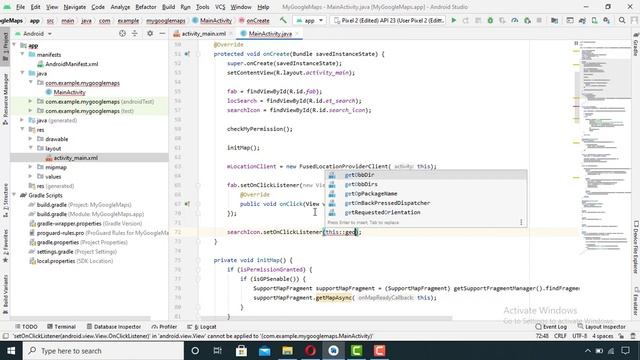The height and width of the screenshot is (360, 640).
Task: Open the Layout Inspector
Action: (601, 327)
